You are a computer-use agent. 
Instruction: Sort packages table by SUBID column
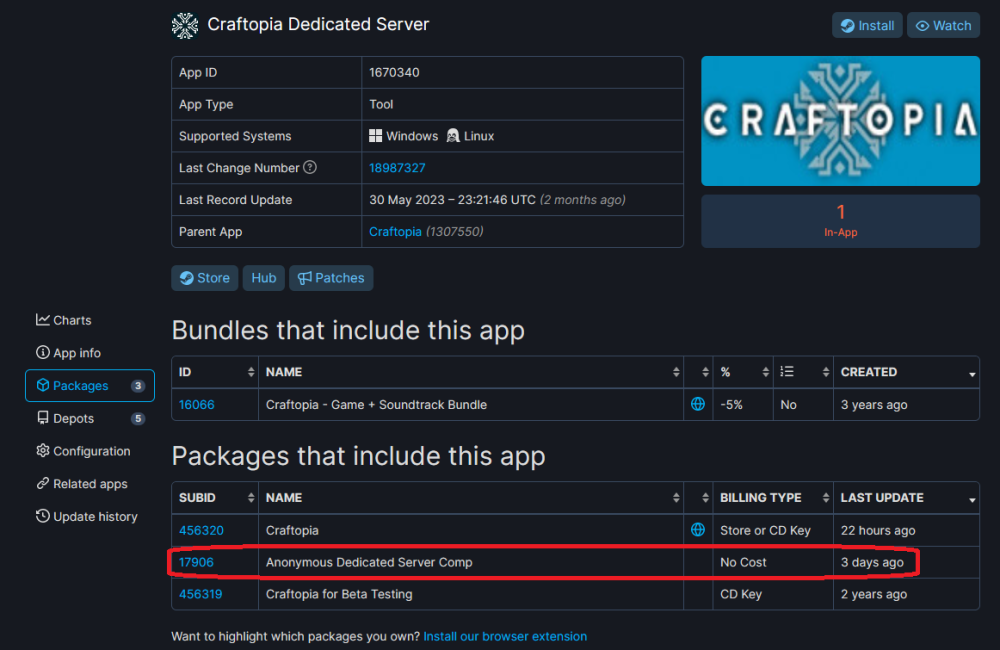click(215, 498)
